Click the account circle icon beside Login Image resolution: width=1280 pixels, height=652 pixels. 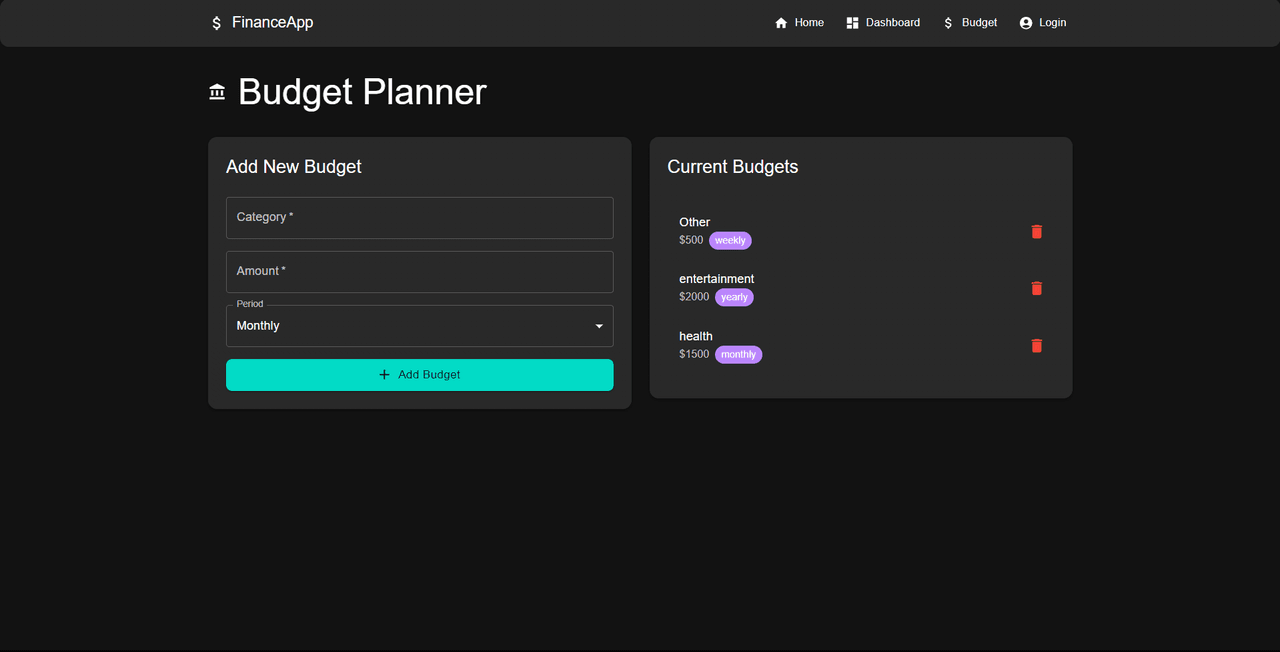coord(1025,23)
